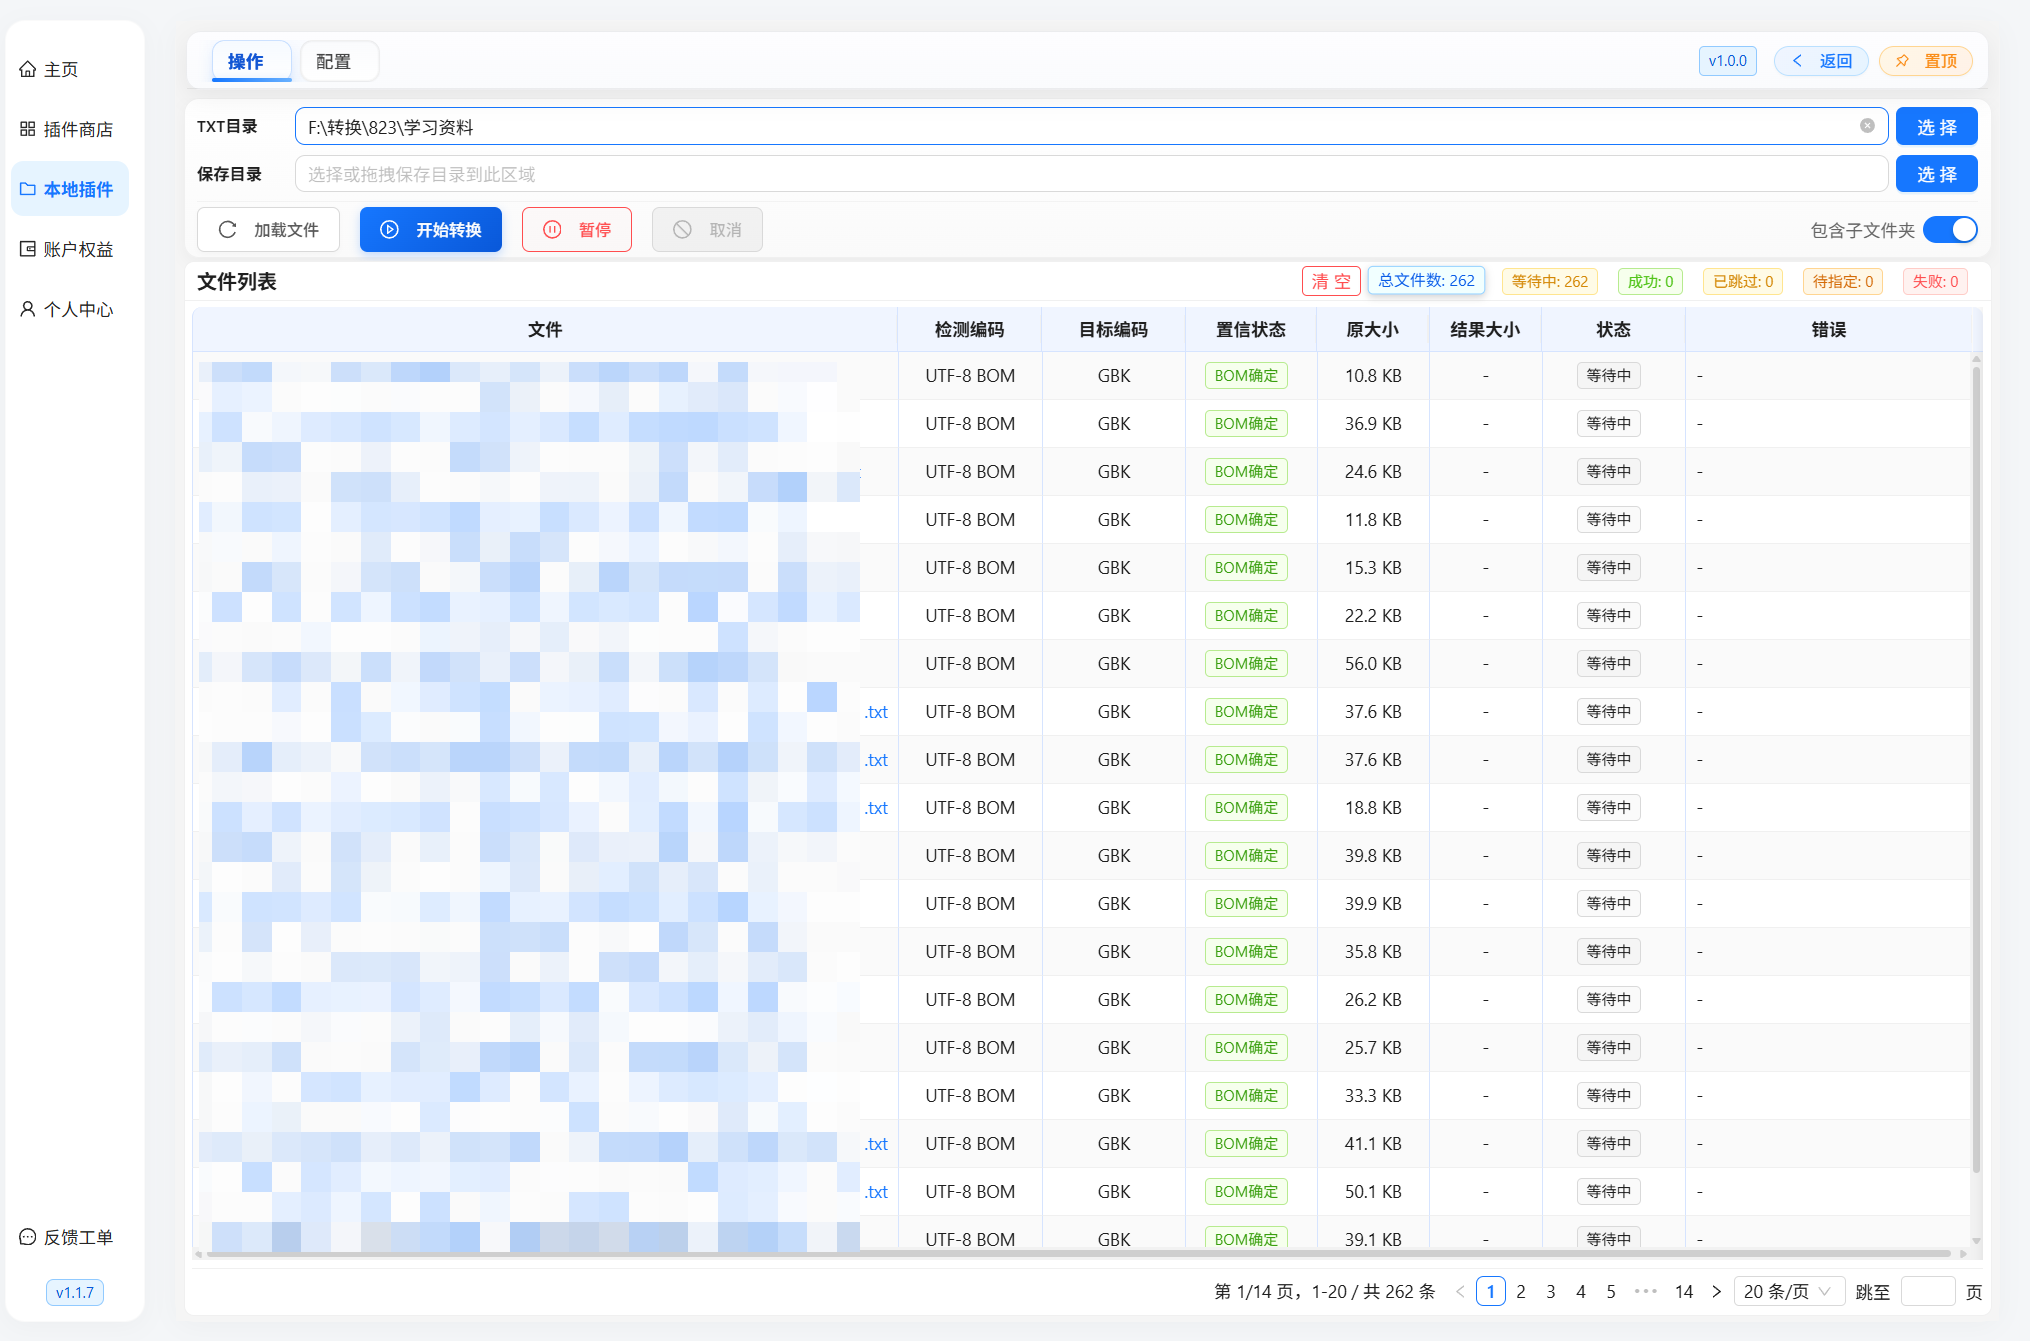Click BOM确定 tag in 33.3 KB row
Image resolution: width=2030 pixels, height=1341 pixels.
click(x=1246, y=1096)
